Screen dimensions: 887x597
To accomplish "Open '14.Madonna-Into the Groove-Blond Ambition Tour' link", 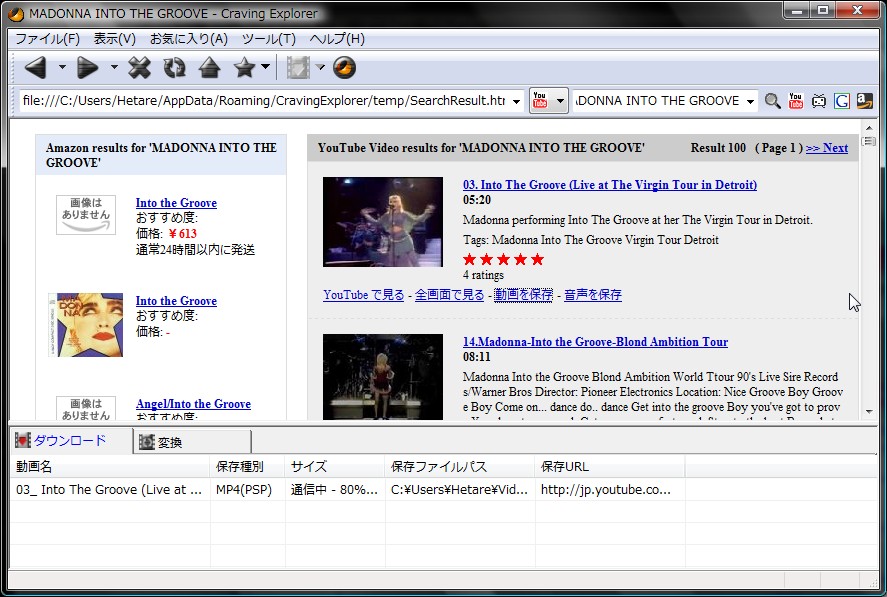I will click(x=595, y=342).
